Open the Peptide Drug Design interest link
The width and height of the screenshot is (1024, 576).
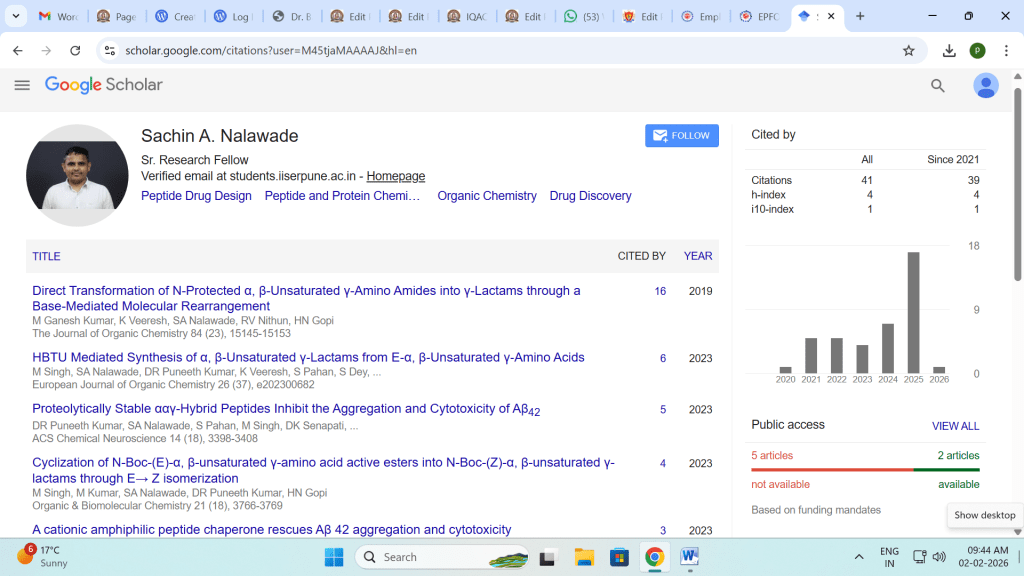196,196
